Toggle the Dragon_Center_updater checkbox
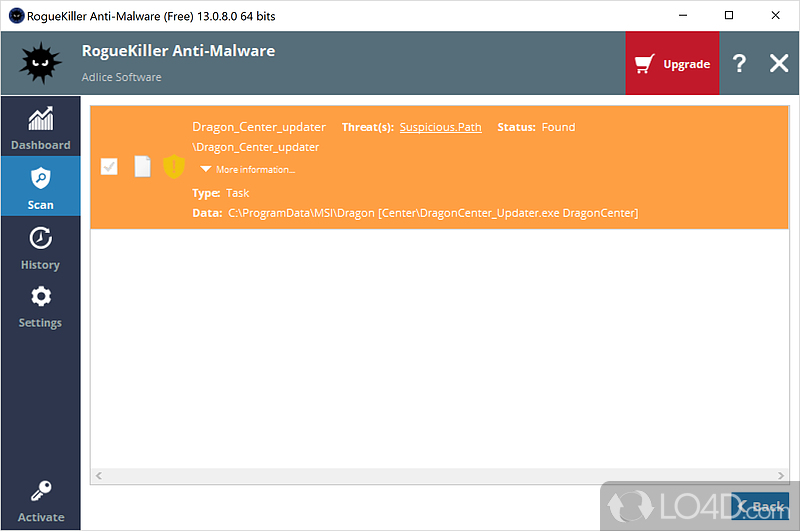Viewport: 800px width, 531px height. [109, 166]
